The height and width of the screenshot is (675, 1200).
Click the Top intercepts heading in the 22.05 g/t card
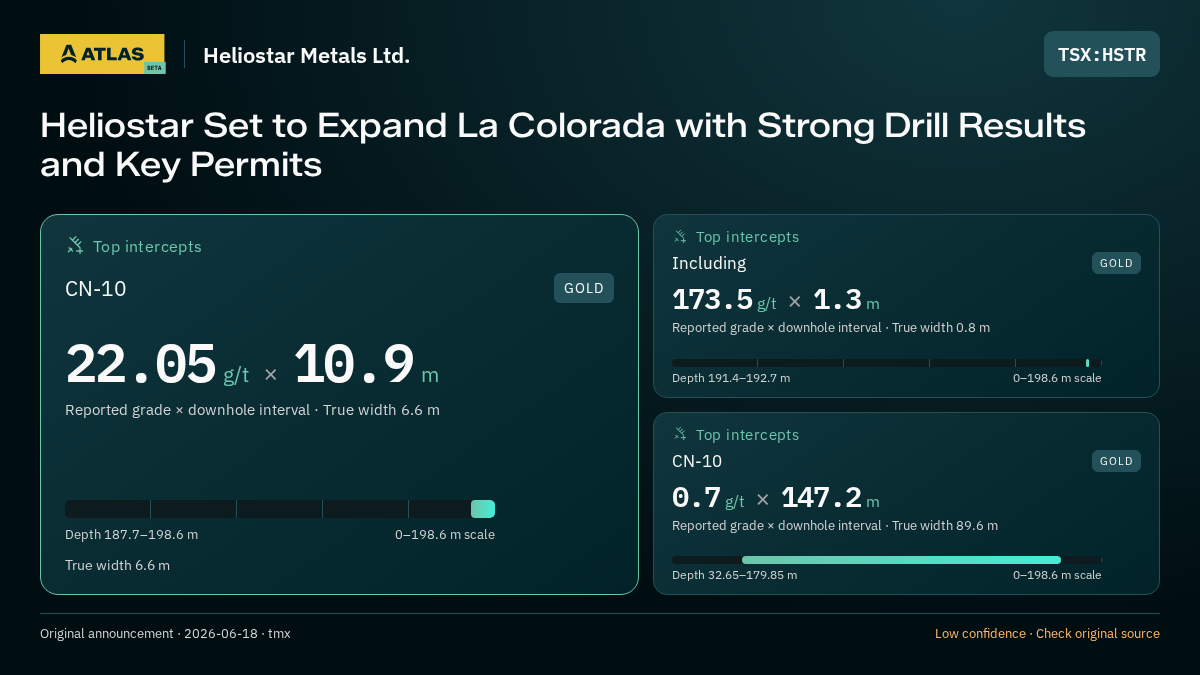(147, 246)
